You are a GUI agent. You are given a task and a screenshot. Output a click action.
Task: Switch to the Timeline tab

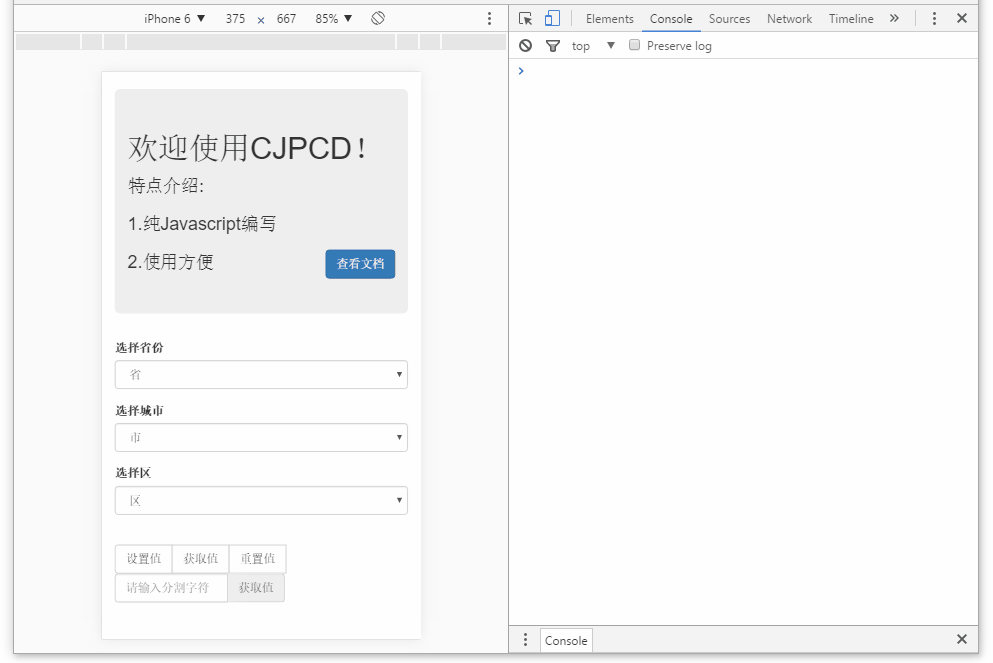[x=851, y=19]
